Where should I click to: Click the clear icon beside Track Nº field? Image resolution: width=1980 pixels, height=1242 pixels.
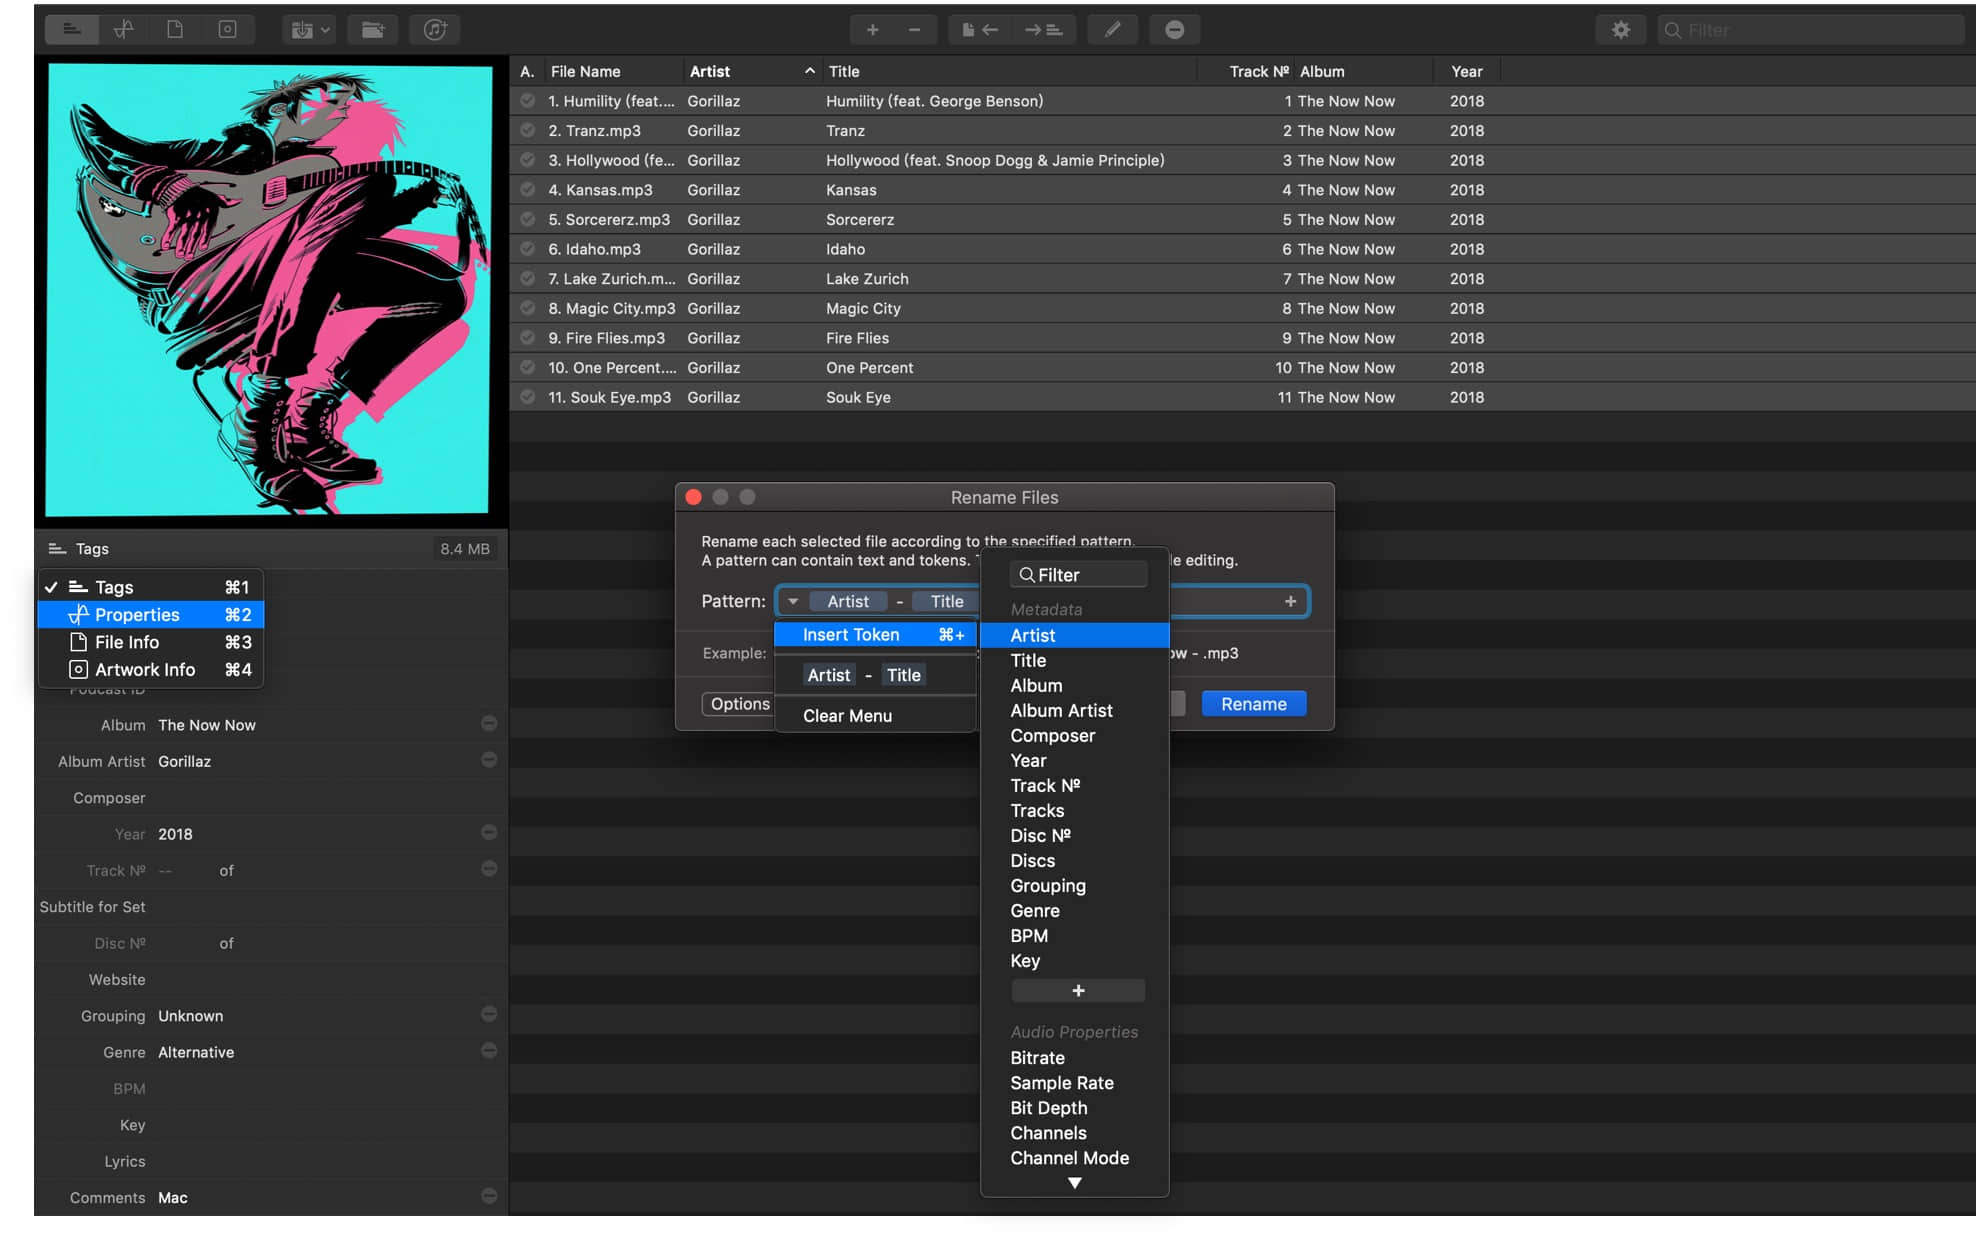pyautogui.click(x=489, y=869)
